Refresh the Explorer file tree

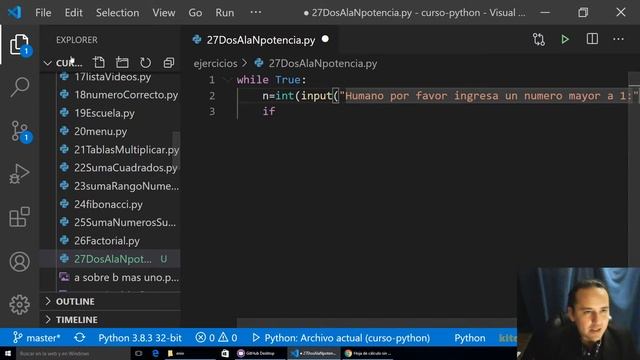pos(145,63)
